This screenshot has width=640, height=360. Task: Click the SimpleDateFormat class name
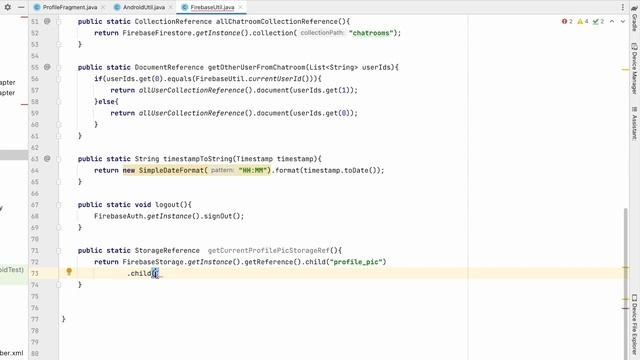pos(171,170)
